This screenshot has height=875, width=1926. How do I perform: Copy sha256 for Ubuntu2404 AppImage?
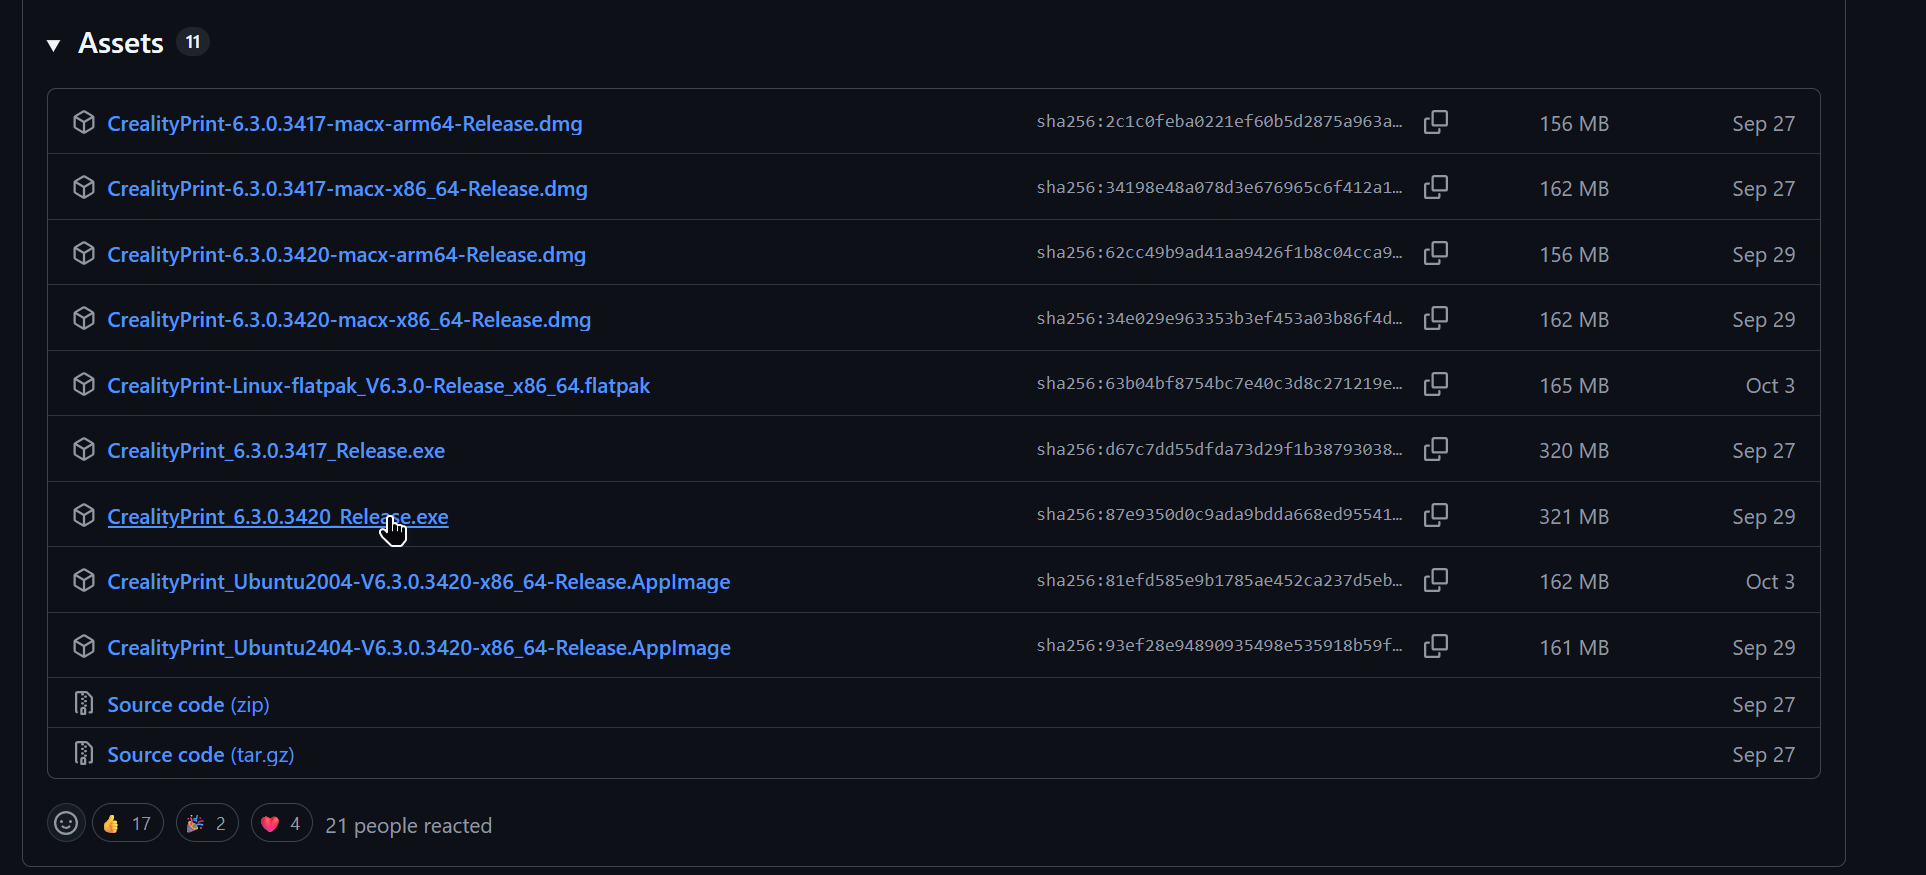pyautogui.click(x=1436, y=646)
